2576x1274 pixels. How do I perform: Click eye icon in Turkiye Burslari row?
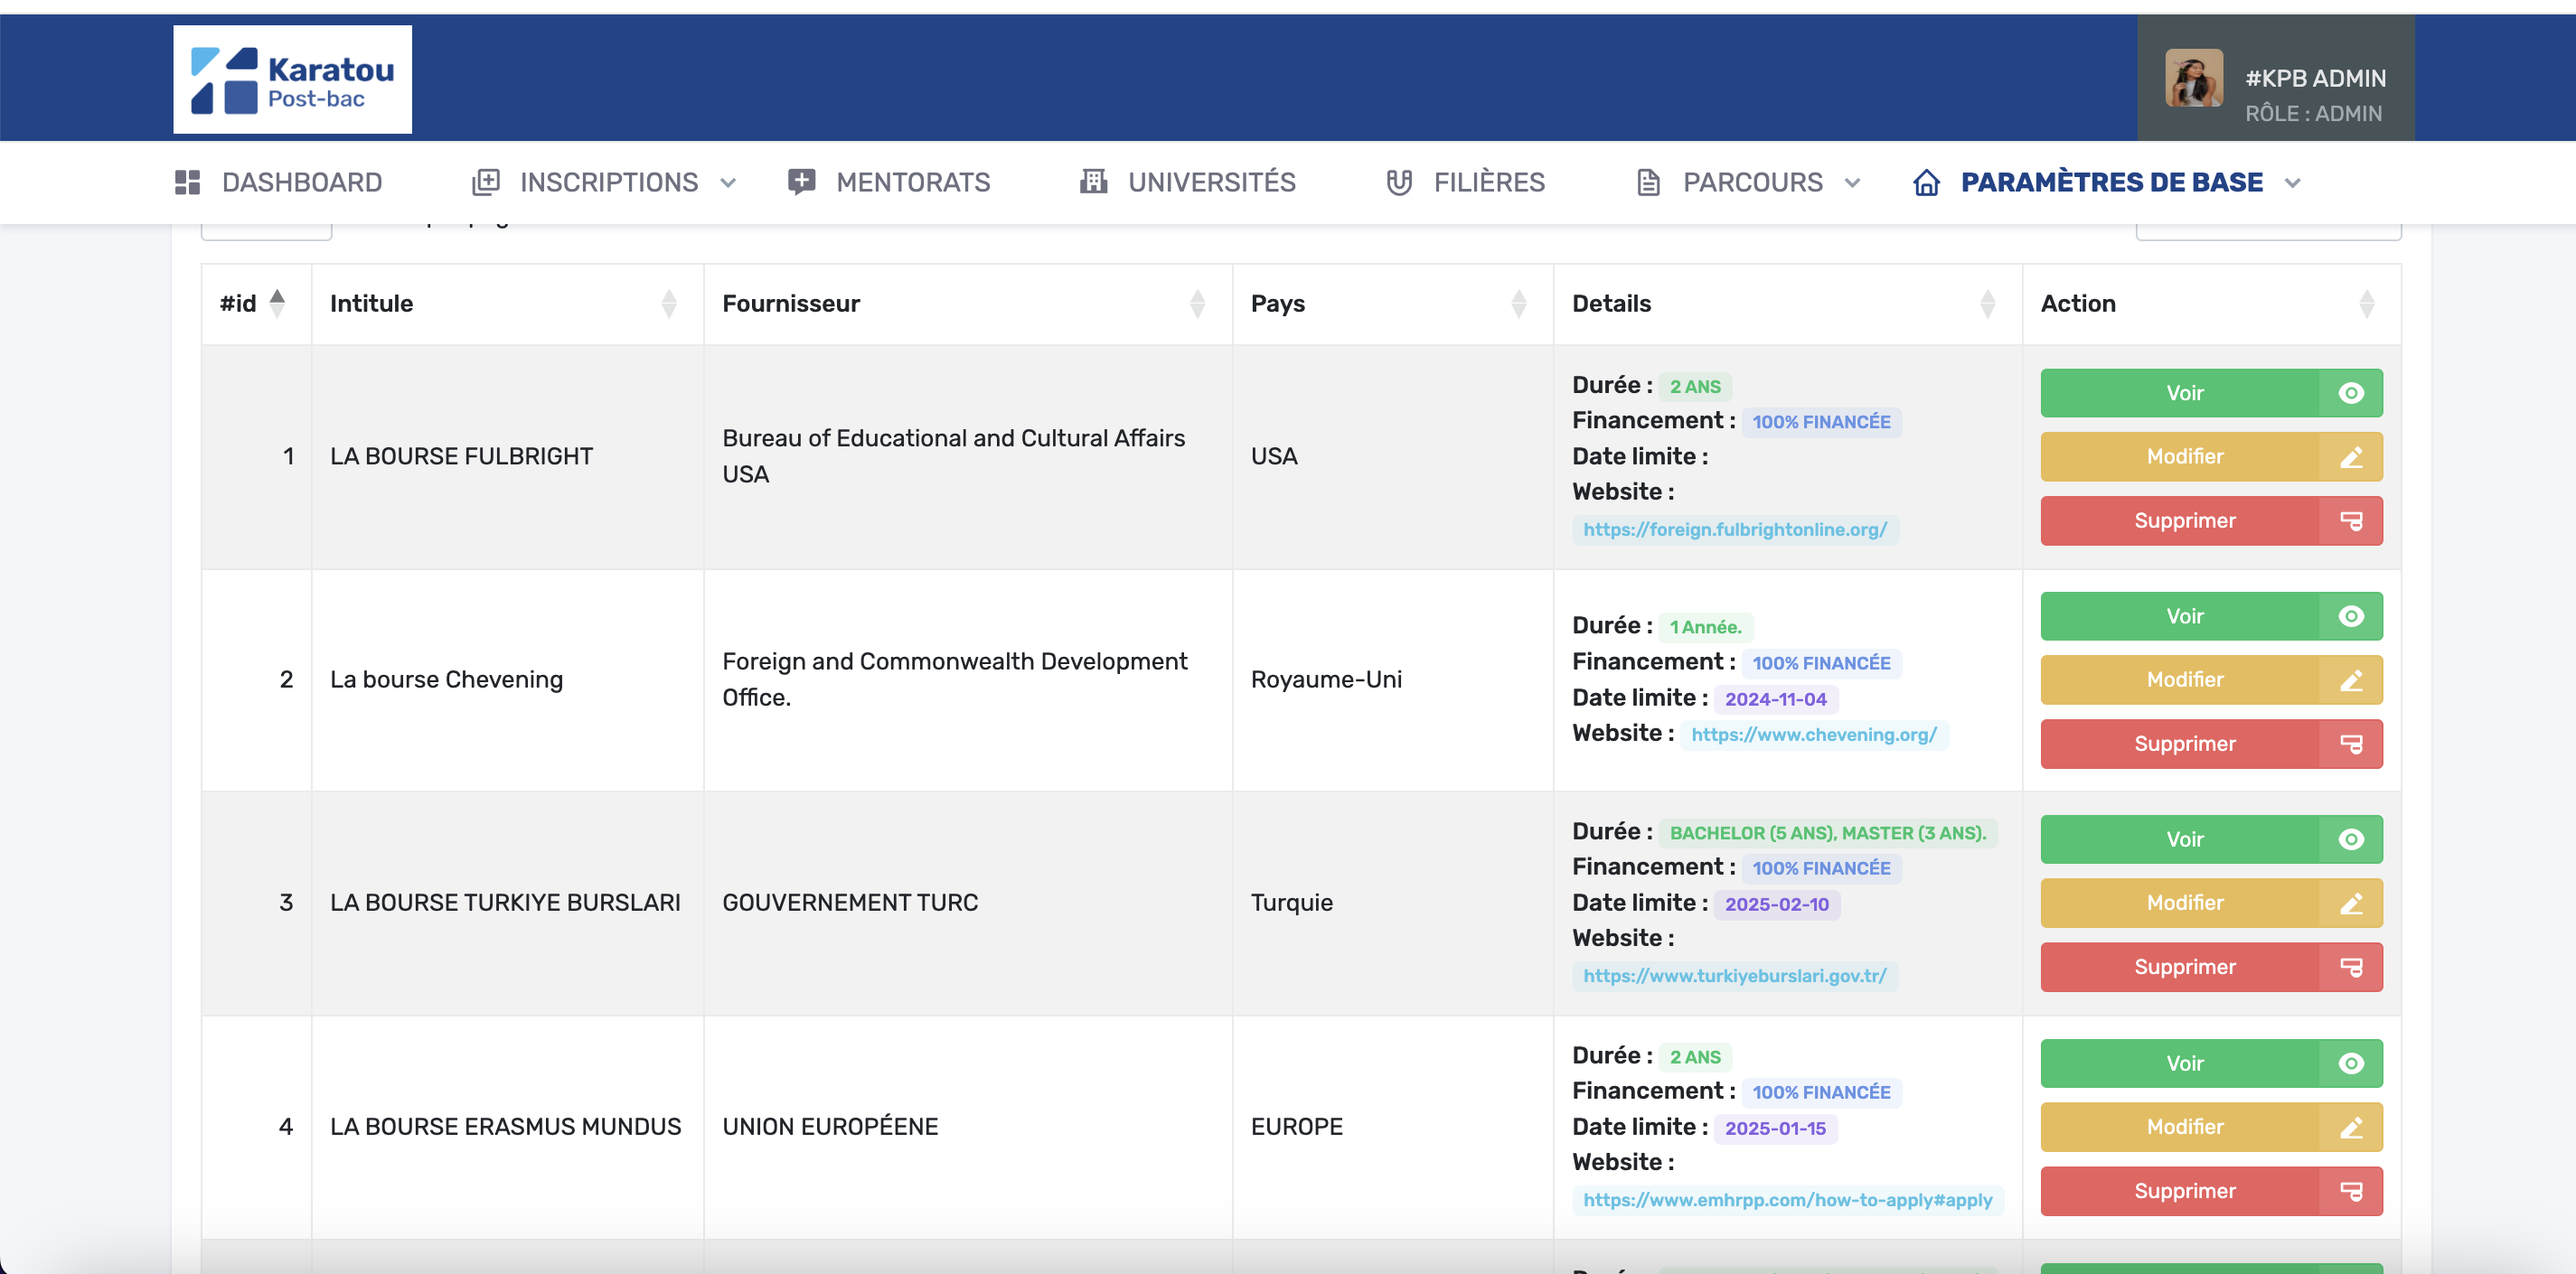tap(2351, 839)
